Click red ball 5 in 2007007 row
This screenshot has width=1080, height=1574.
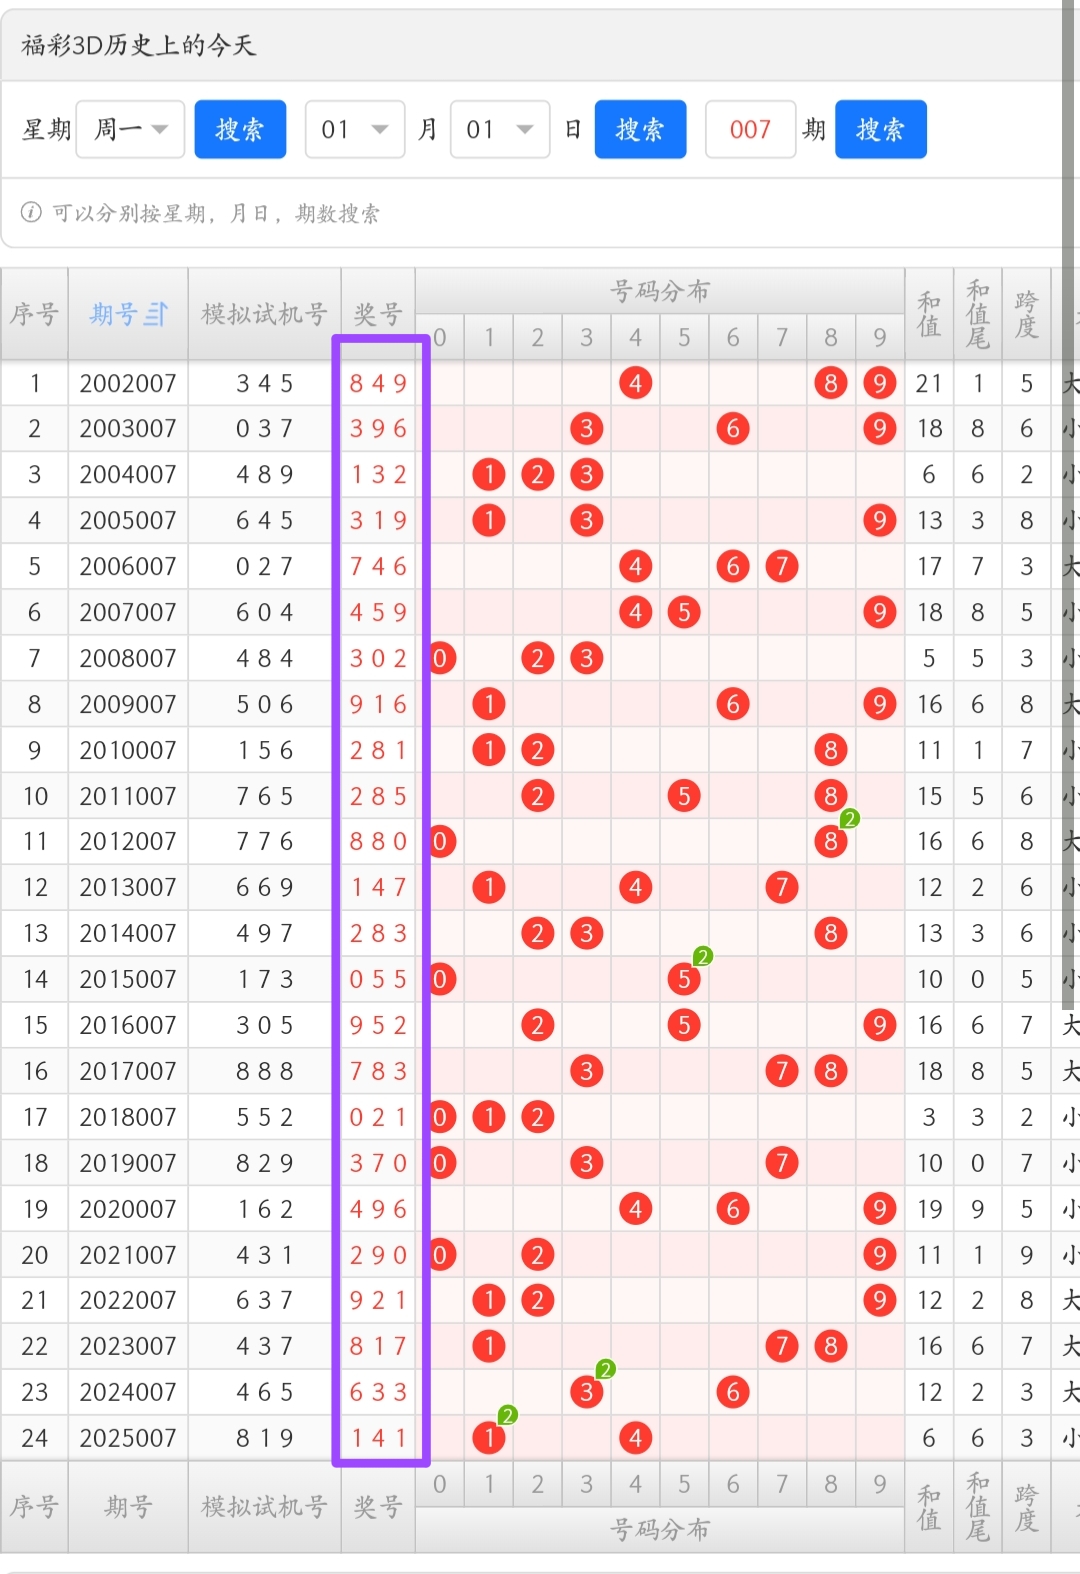[x=684, y=612]
